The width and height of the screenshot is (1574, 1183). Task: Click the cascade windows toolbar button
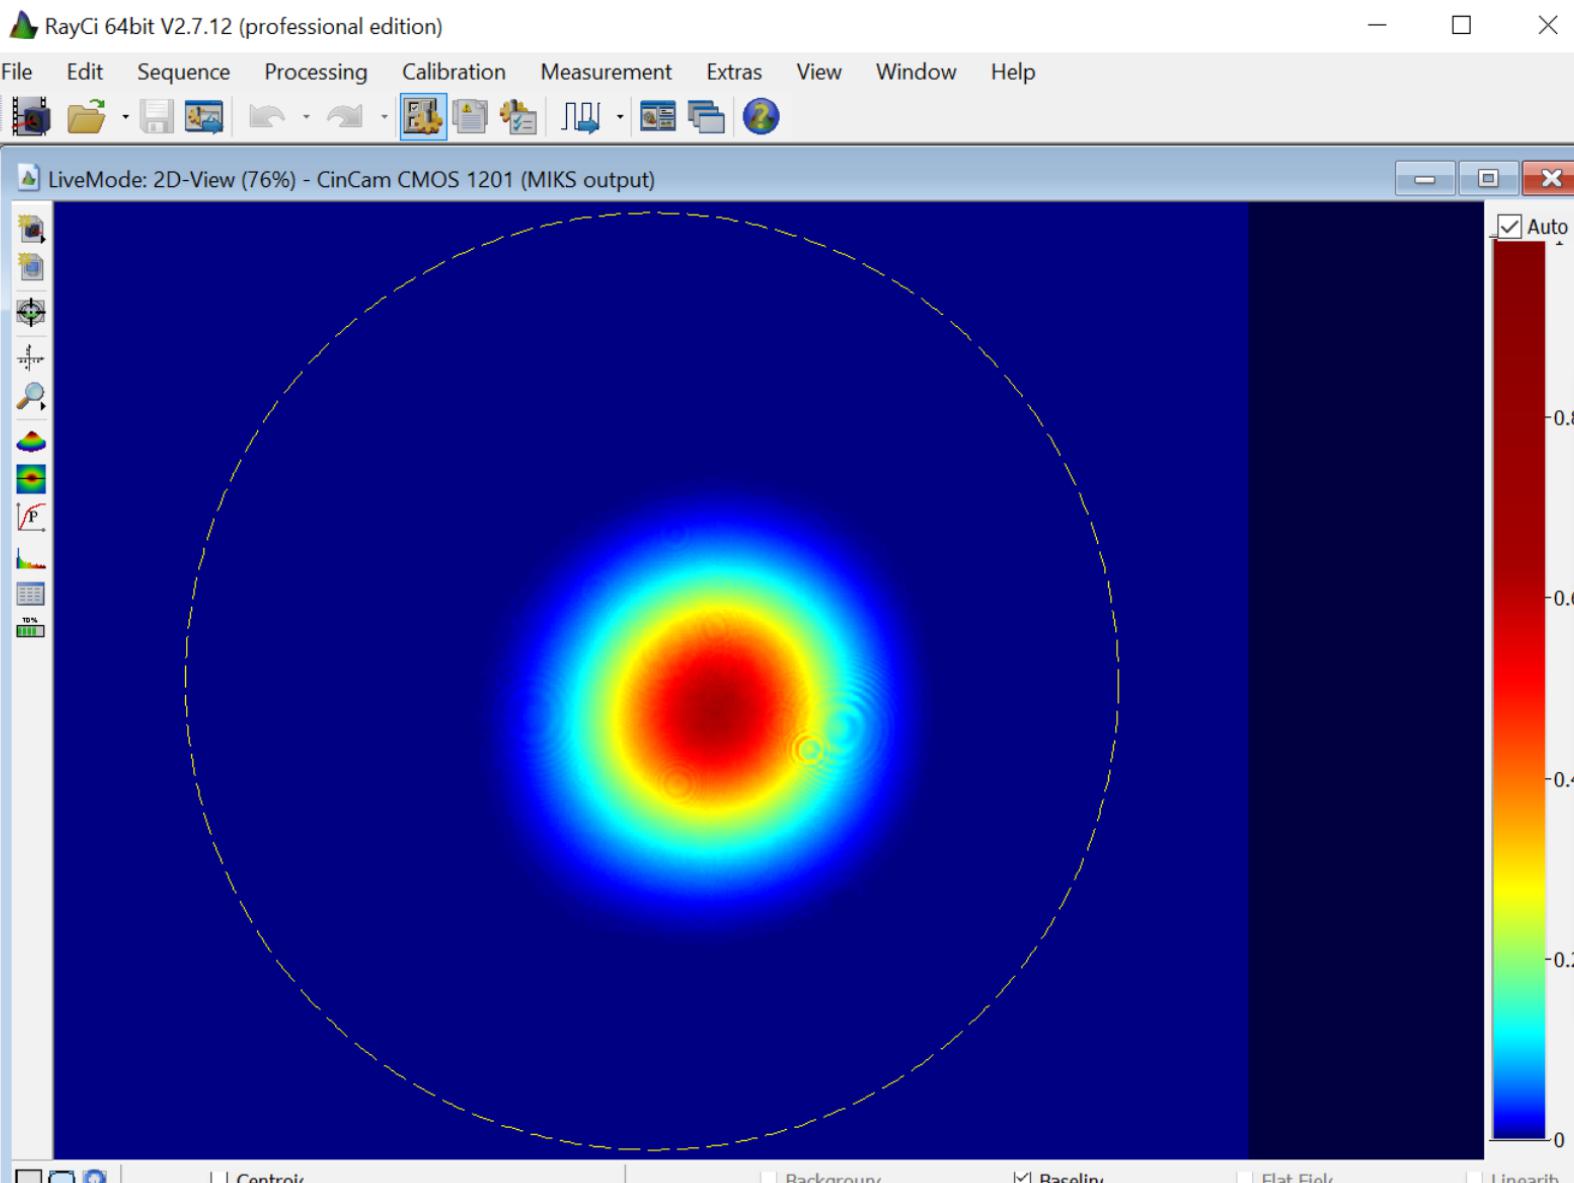[706, 117]
